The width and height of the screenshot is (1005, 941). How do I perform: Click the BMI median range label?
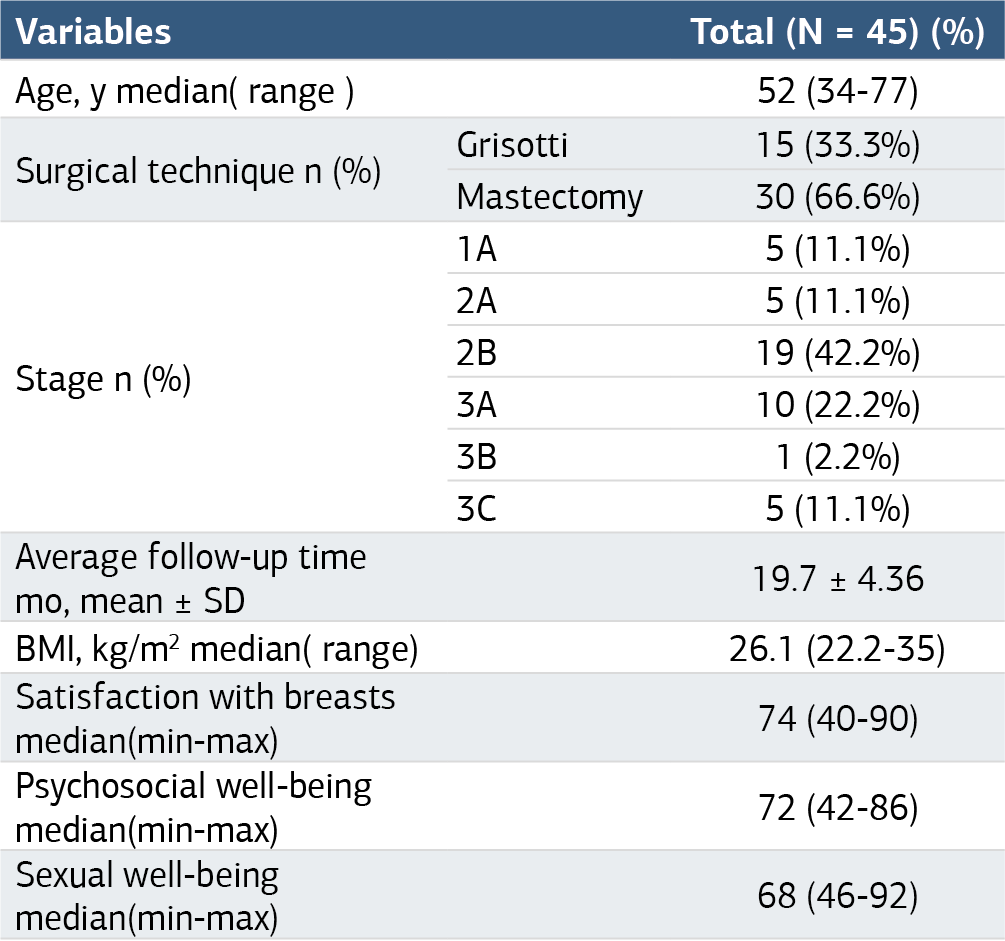point(217,649)
